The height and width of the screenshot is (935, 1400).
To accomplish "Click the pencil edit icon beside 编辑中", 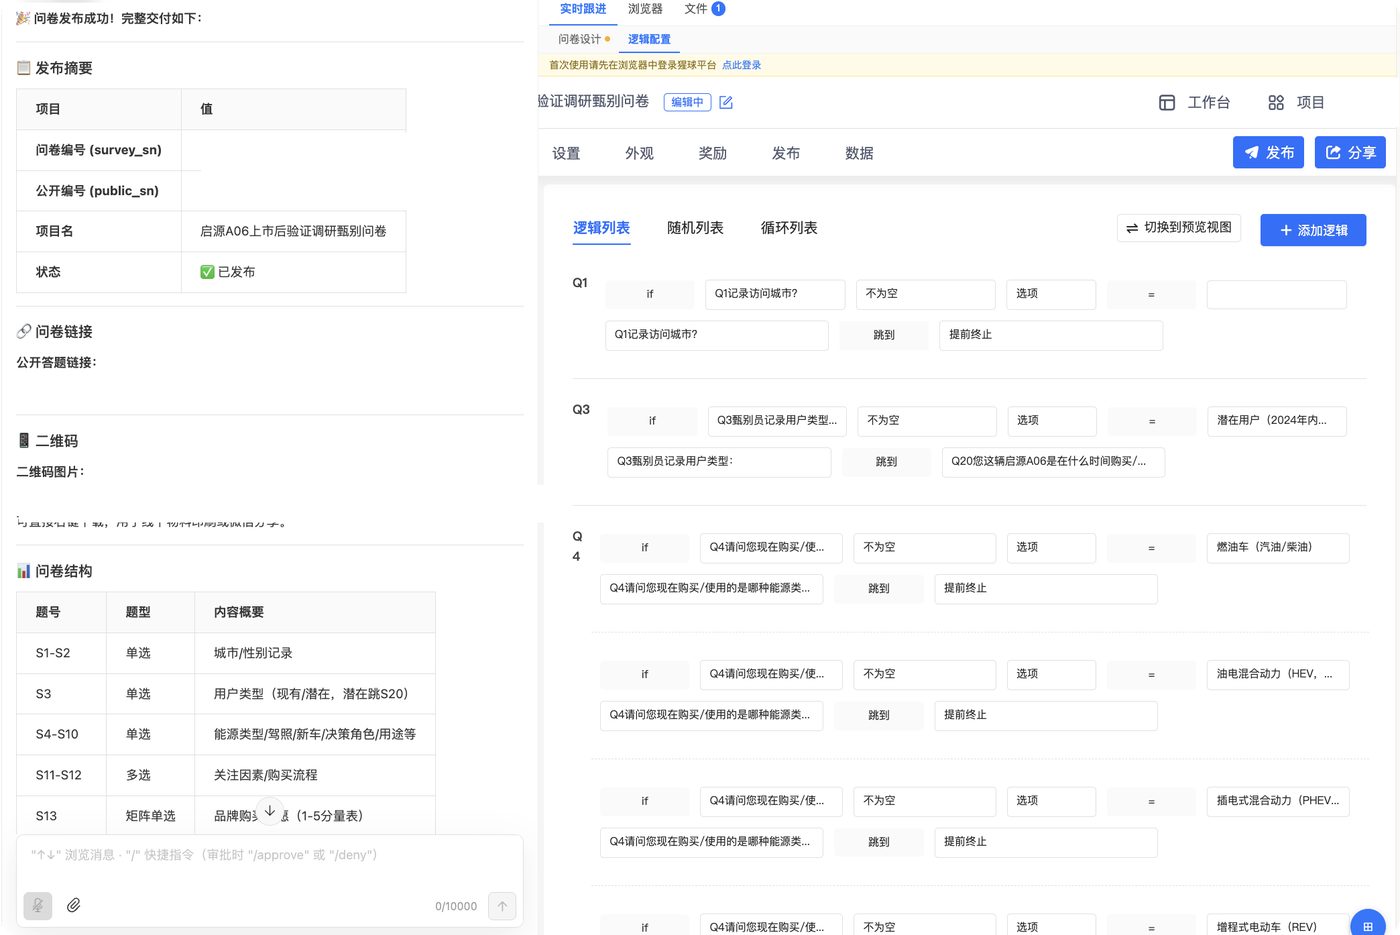I will 726,102.
